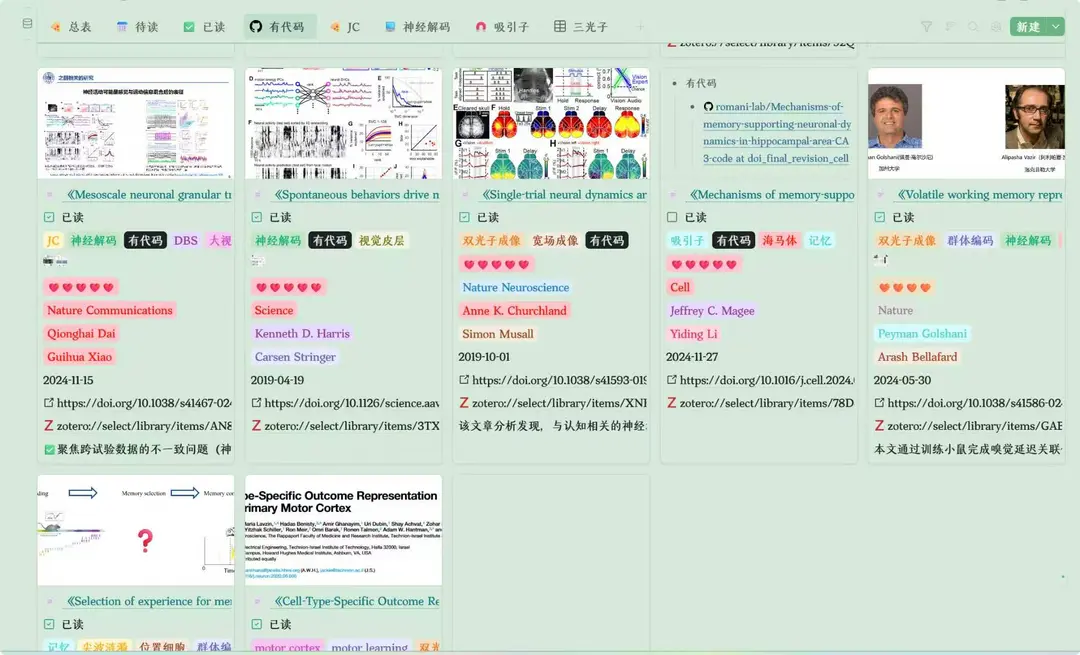This screenshot has height=655, width=1080.
Task: Open the database source icon beside the tabs
Action: coord(28,24)
